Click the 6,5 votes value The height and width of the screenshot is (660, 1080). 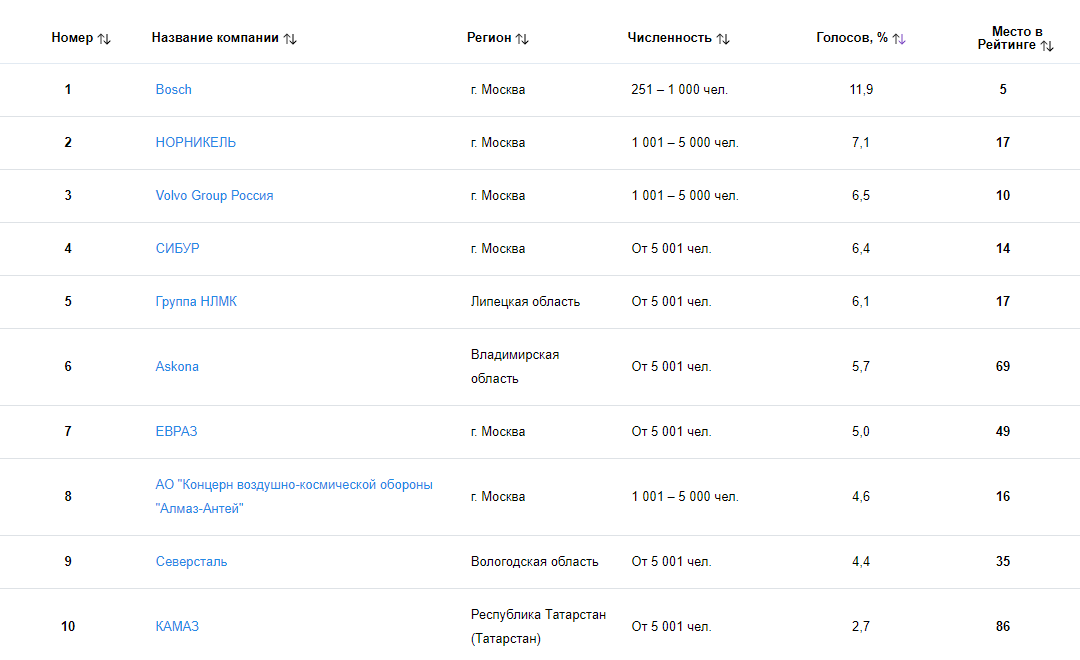point(861,196)
